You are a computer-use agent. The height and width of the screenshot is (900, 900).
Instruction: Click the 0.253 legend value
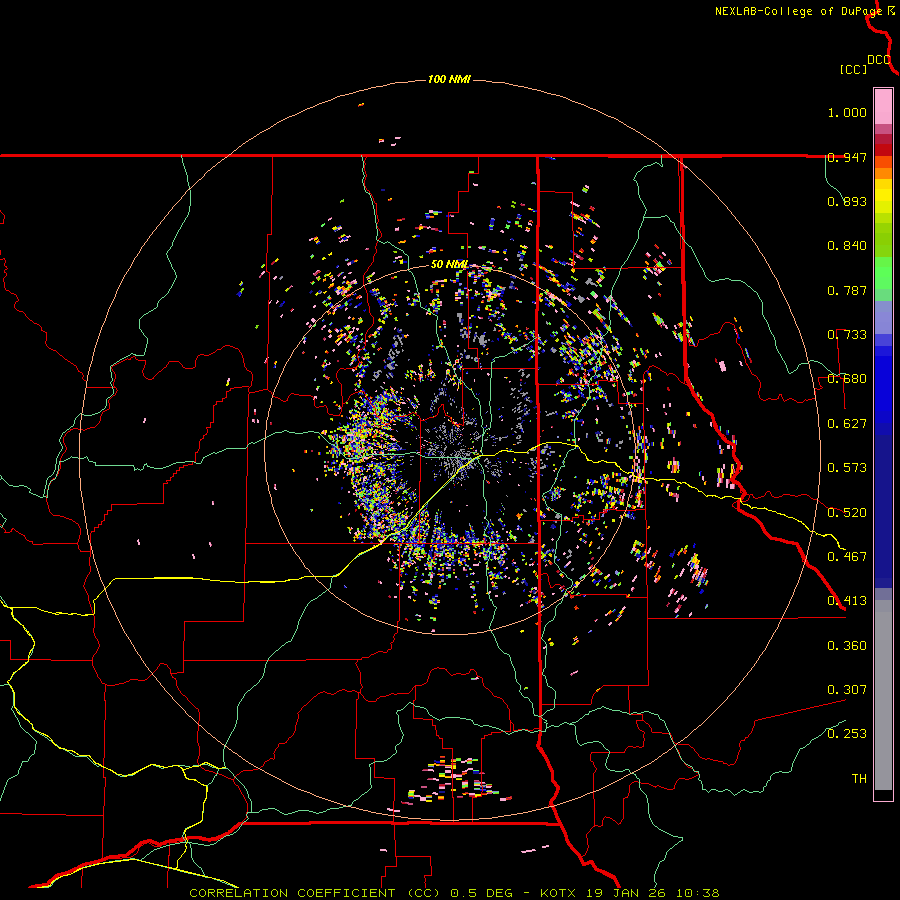(x=847, y=734)
